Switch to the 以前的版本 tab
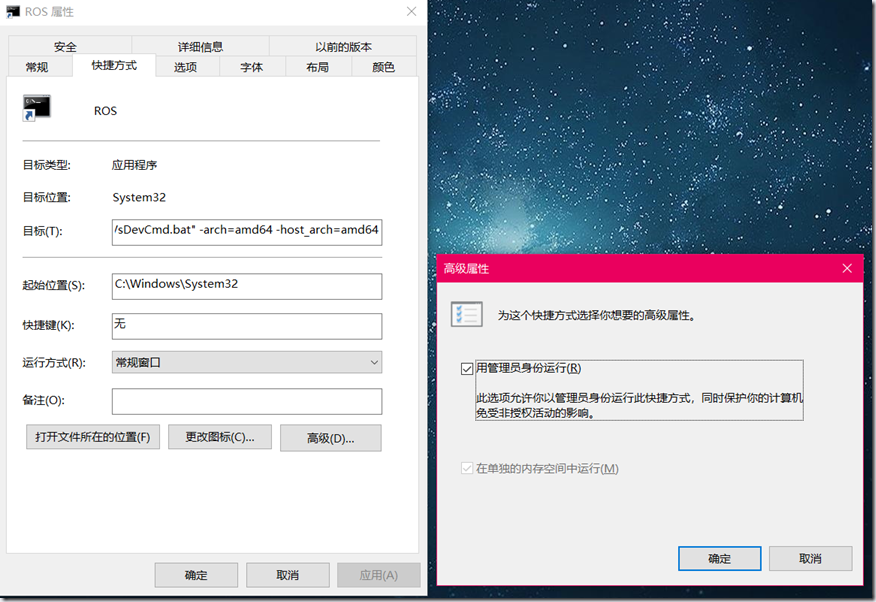The image size is (876, 602). (x=343, y=46)
